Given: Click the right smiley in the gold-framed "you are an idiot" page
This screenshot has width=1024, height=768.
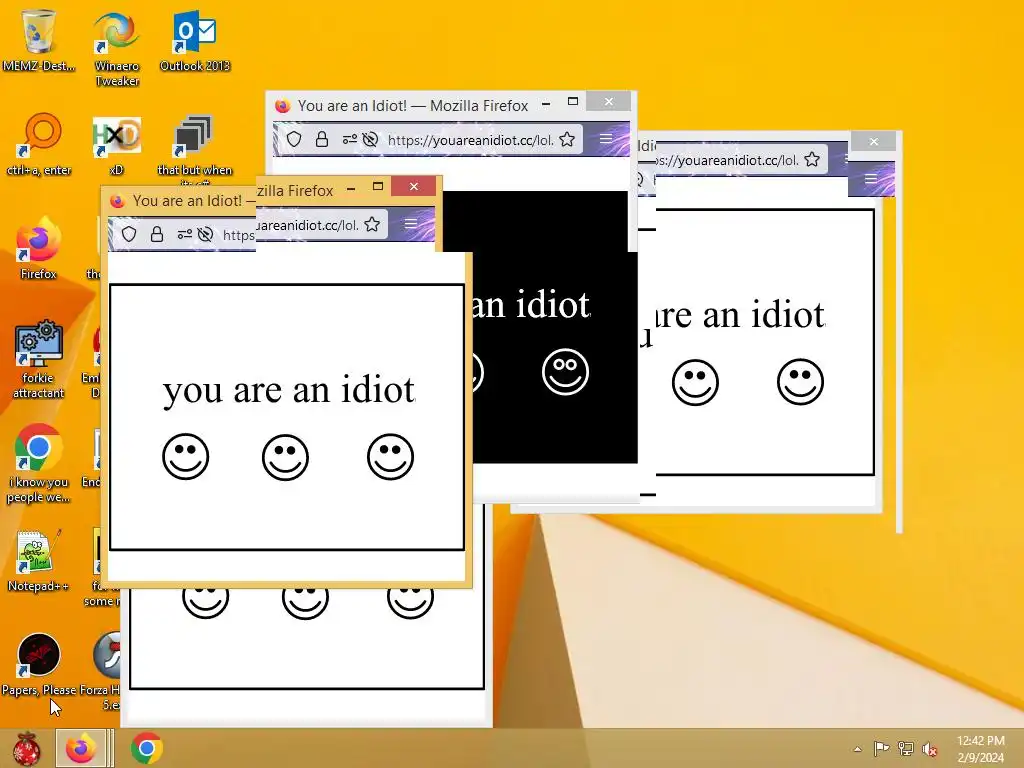Looking at the screenshot, I should (x=390, y=456).
